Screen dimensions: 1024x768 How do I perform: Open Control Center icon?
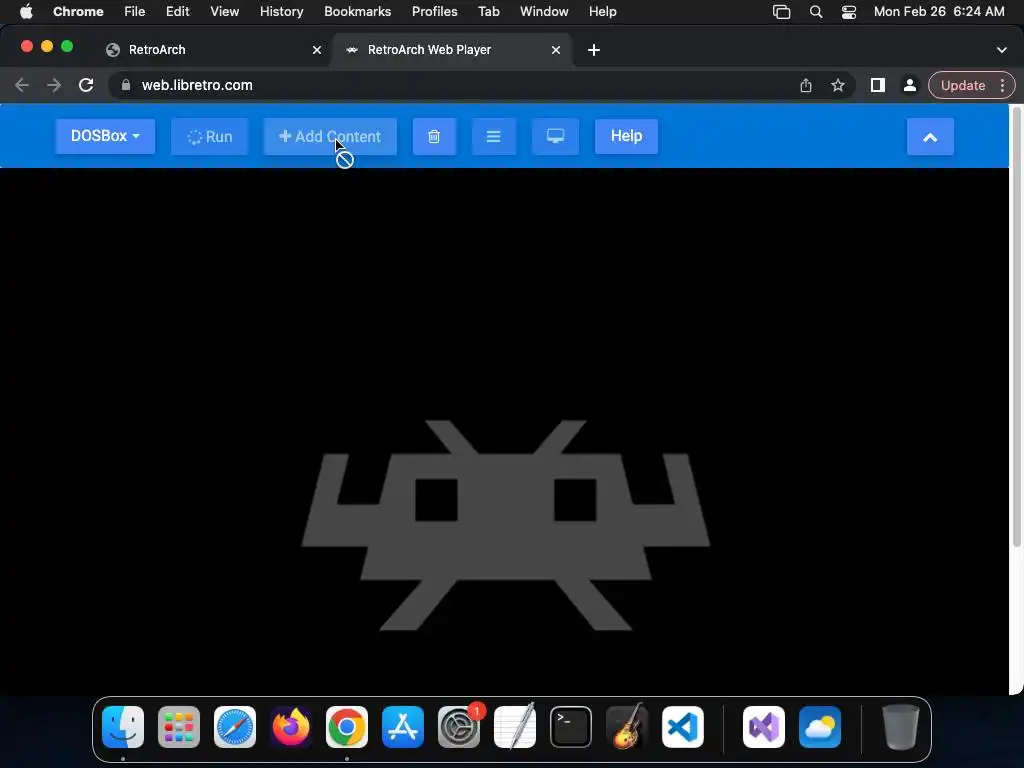point(848,11)
